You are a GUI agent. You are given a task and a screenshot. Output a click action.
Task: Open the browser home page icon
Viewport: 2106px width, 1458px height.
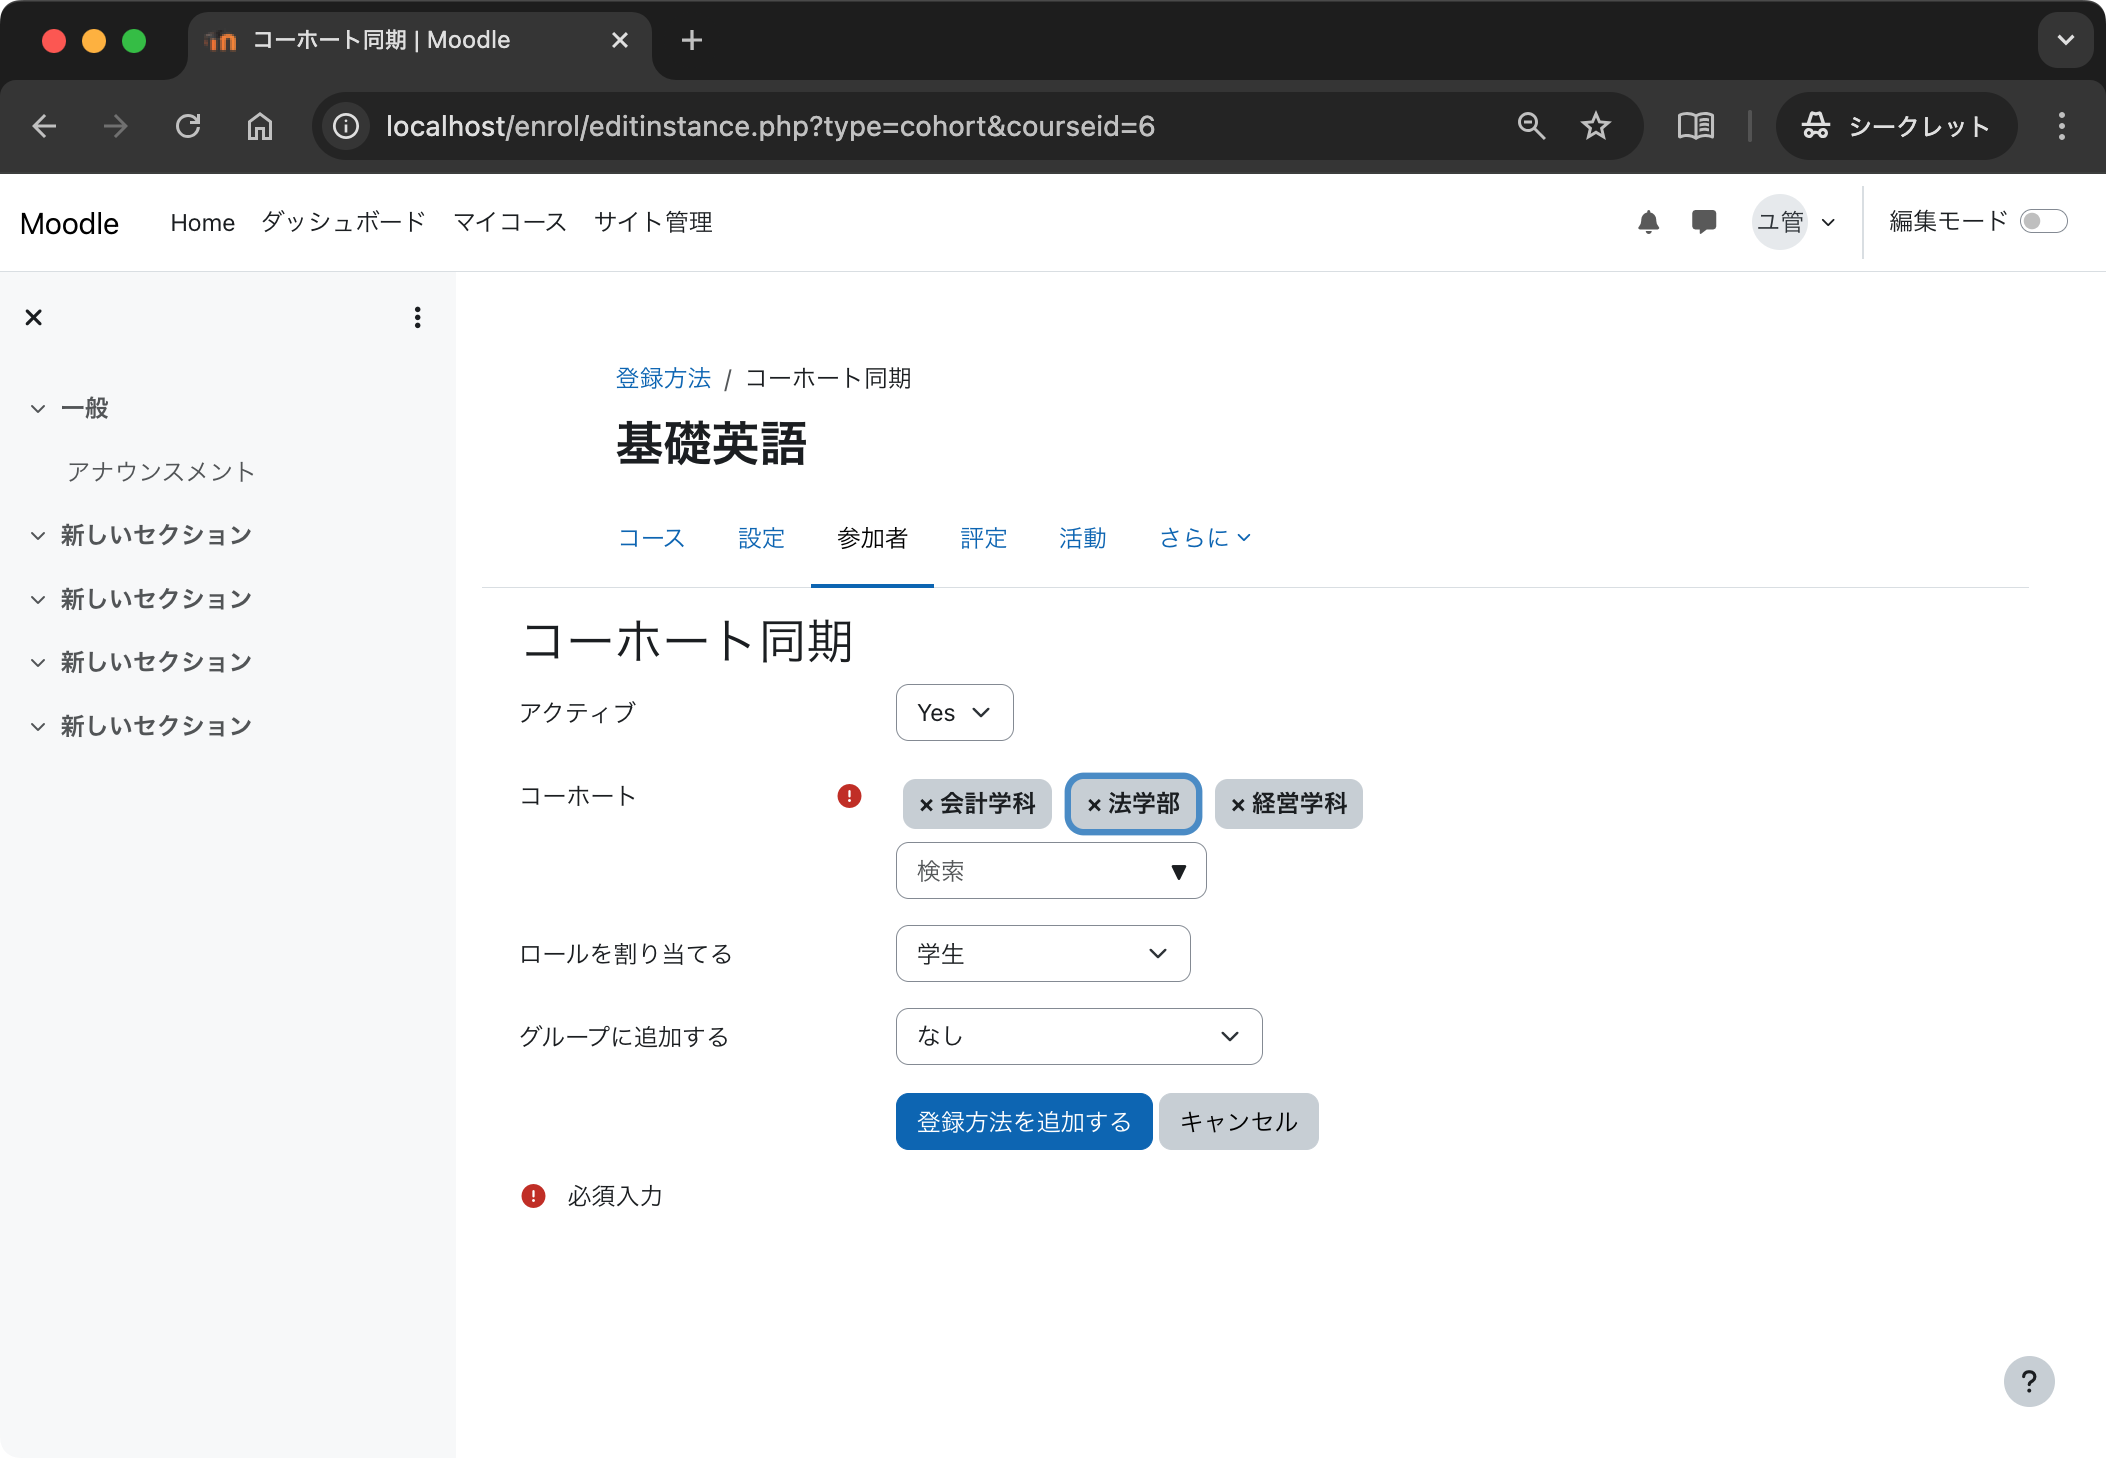(x=260, y=126)
